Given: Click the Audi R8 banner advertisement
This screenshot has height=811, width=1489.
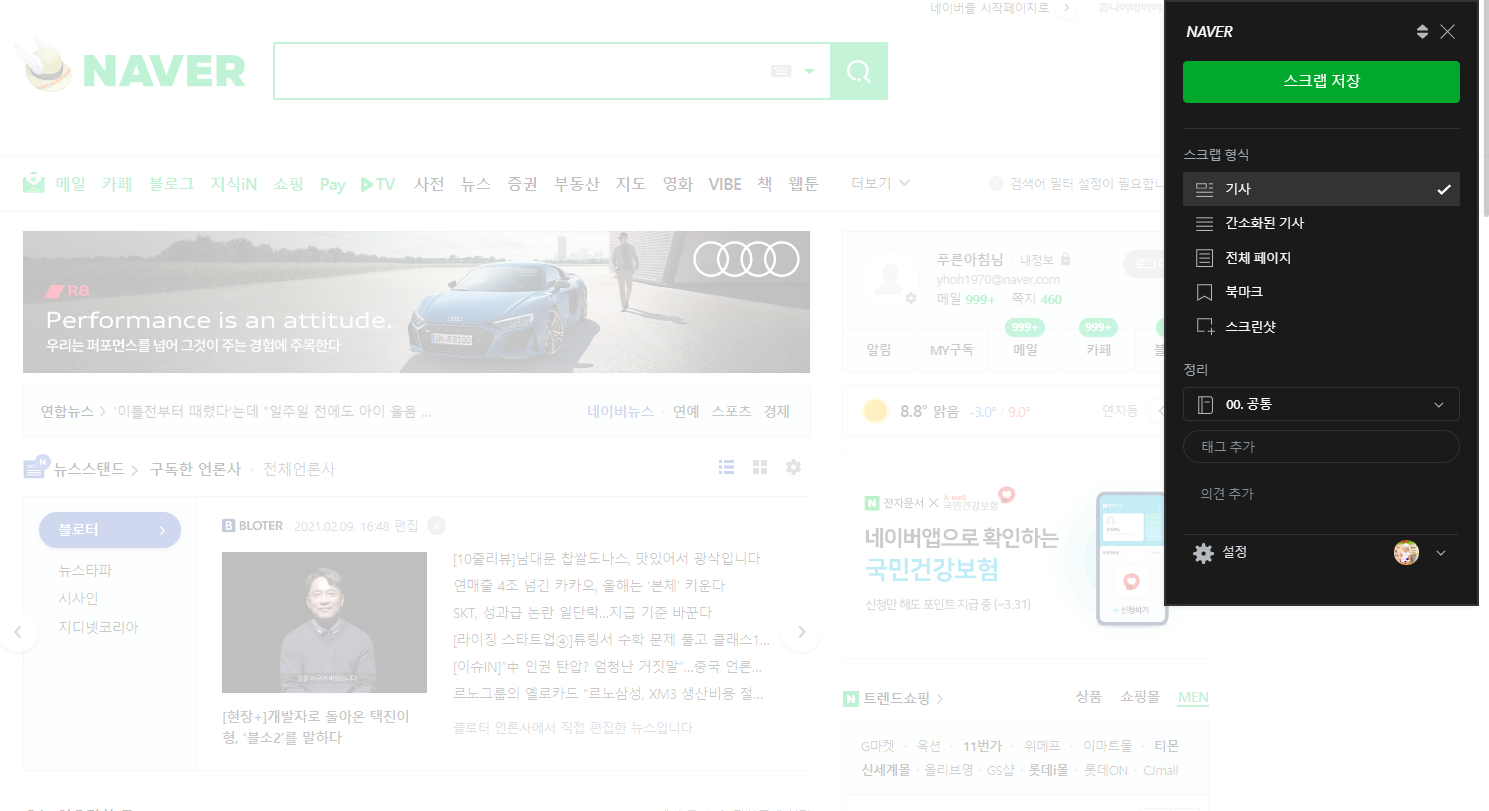Looking at the screenshot, I should point(416,302).
